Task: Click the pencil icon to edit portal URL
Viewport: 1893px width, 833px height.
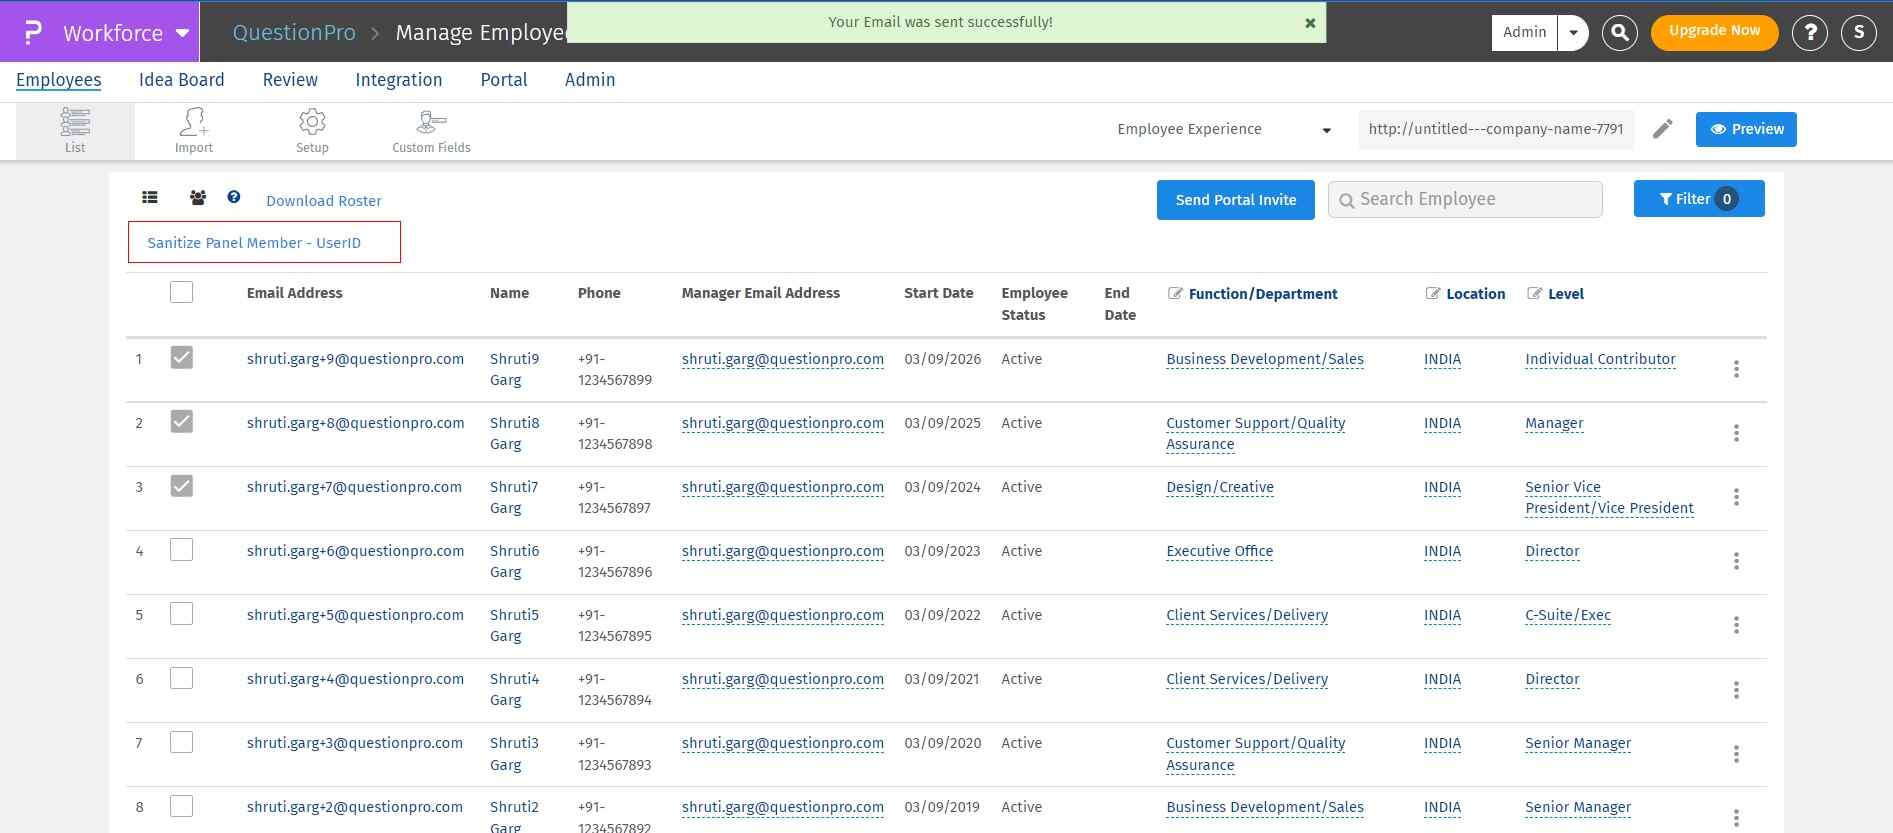Action: [x=1662, y=129]
